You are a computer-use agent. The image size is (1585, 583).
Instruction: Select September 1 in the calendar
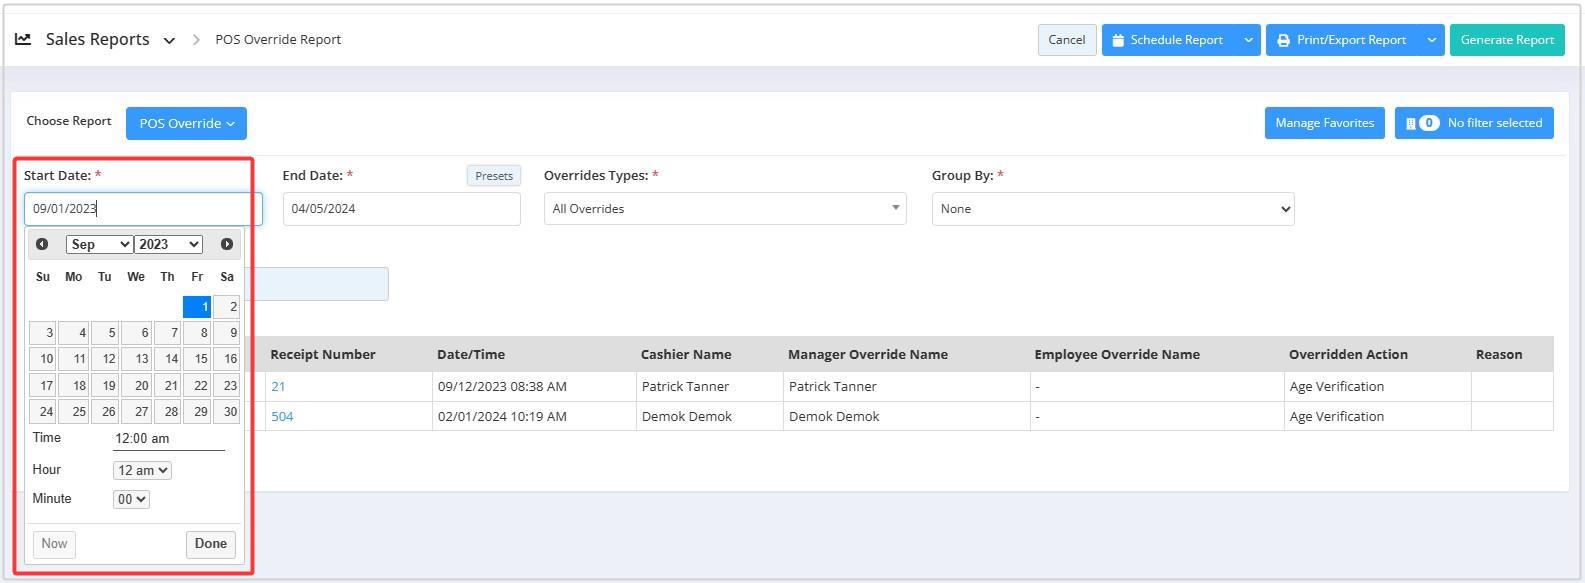(x=197, y=307)
